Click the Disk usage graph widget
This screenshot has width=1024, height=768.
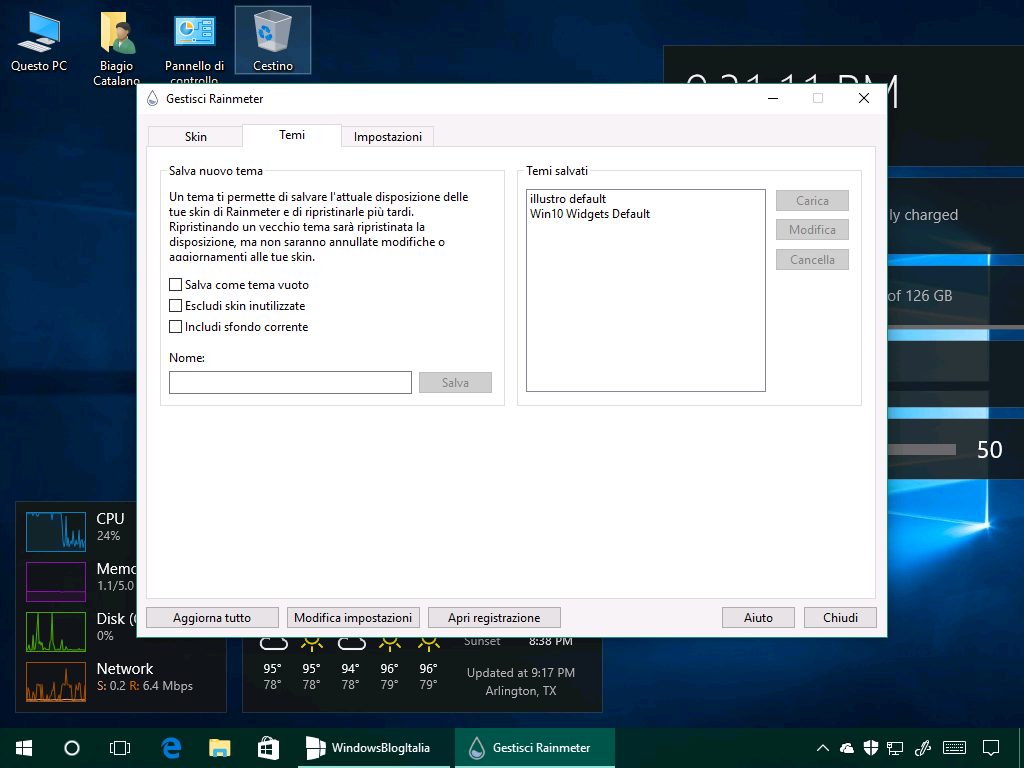pyautogui.click(x=56, y=632)
